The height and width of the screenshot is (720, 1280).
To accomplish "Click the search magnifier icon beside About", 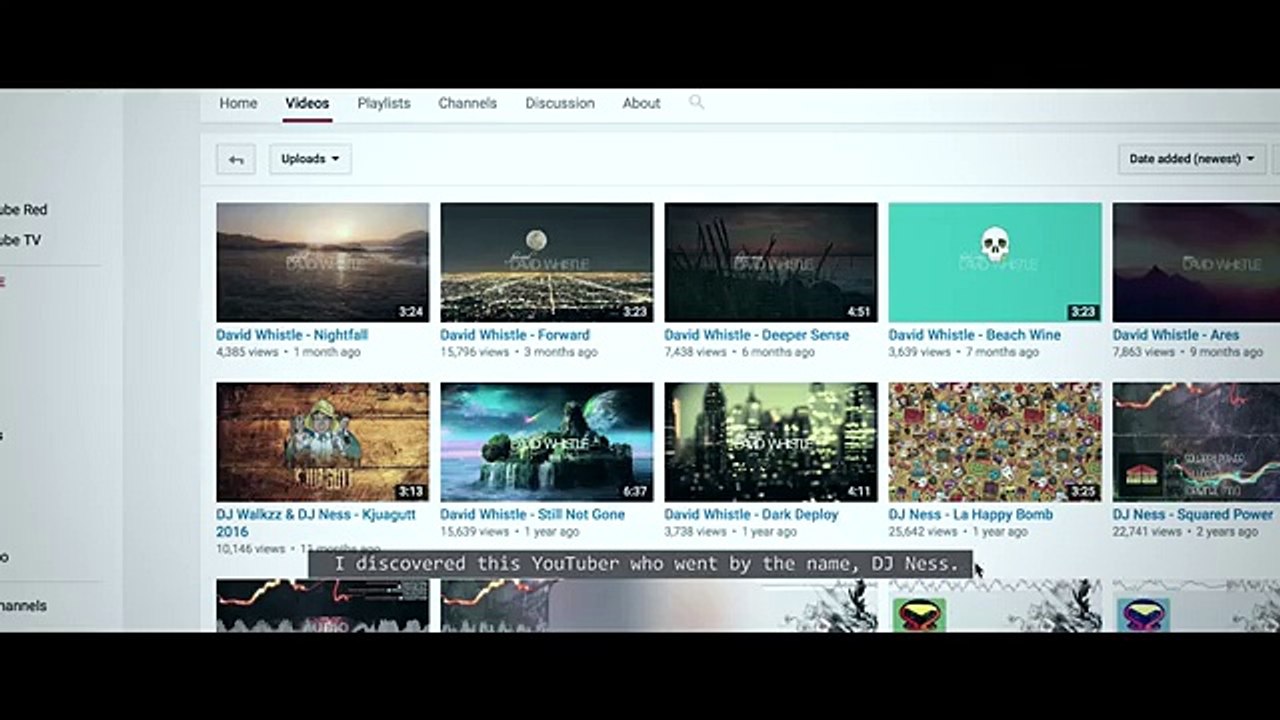I will click(x=697, y=102).
